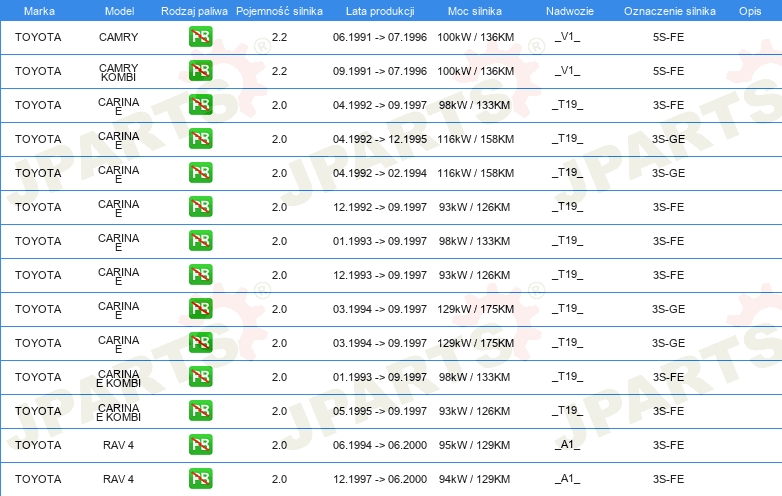Click '116kW / 158KM' in 04.1992 -> 02.1994 row
This screenshot has height=496, width=782.
(x=475, y=173)
